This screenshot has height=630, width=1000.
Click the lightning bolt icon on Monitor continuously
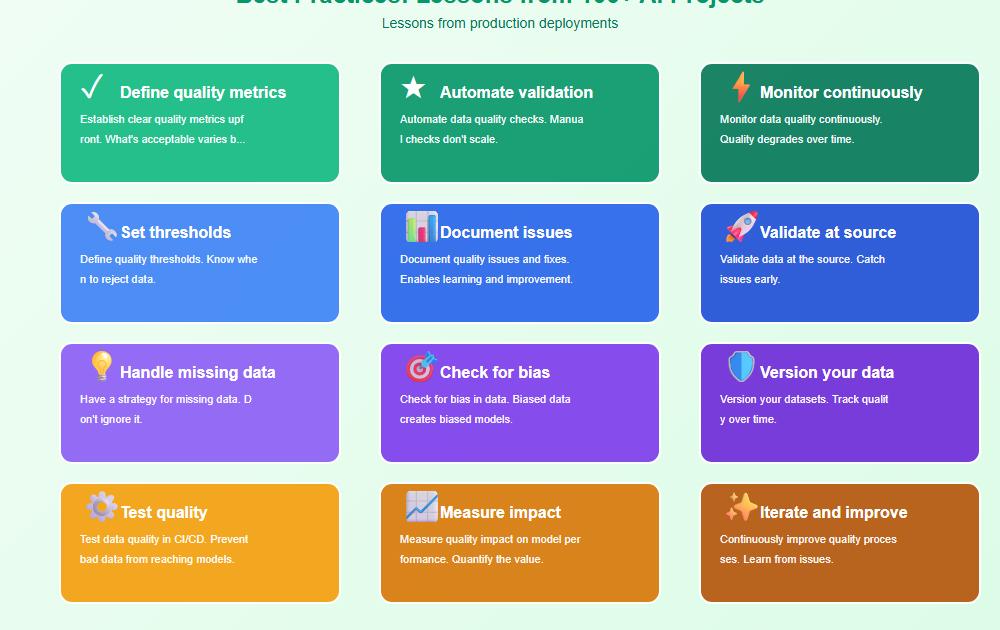(740, 88)
